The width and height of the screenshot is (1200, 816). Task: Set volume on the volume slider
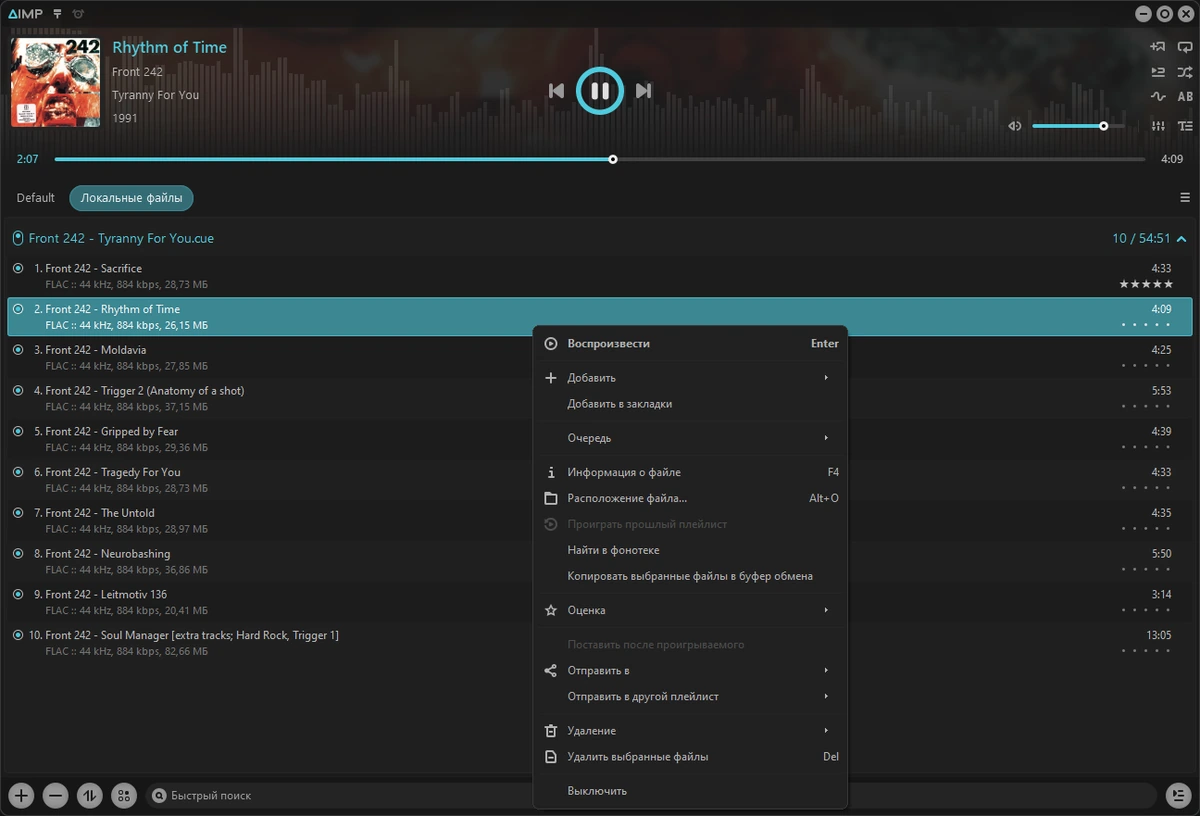[1078, 126]
